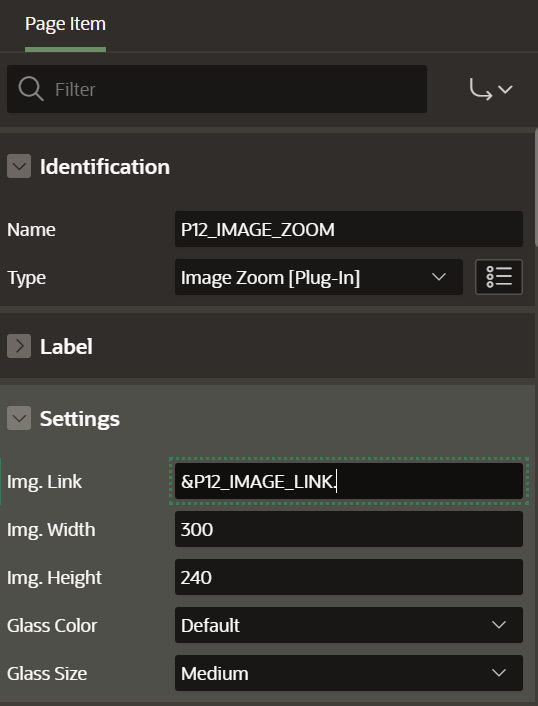
Task: Click the Img. Width label
Action: click(x=51, y=530)
